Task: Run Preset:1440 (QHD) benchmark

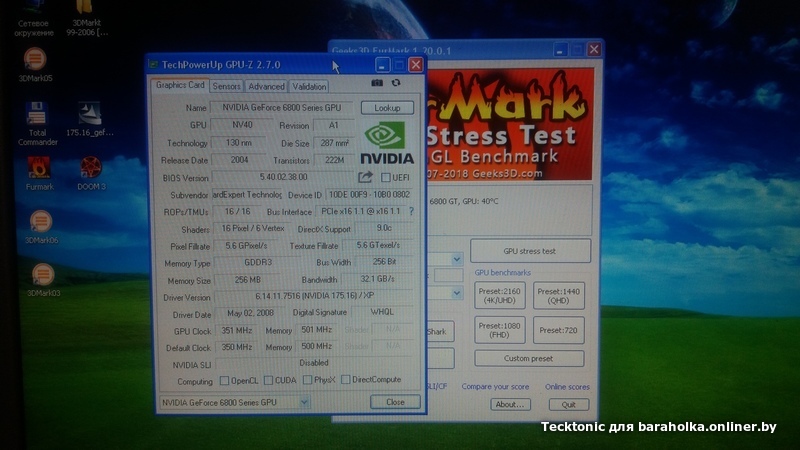Action: pyautogui.click(x=559, y=296)
